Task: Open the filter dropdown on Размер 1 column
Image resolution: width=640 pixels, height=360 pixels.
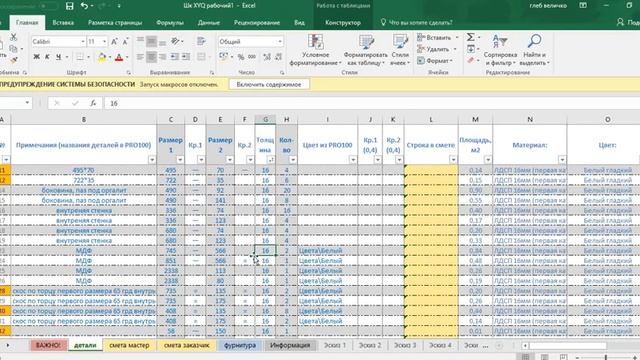Action: (180, 160)
